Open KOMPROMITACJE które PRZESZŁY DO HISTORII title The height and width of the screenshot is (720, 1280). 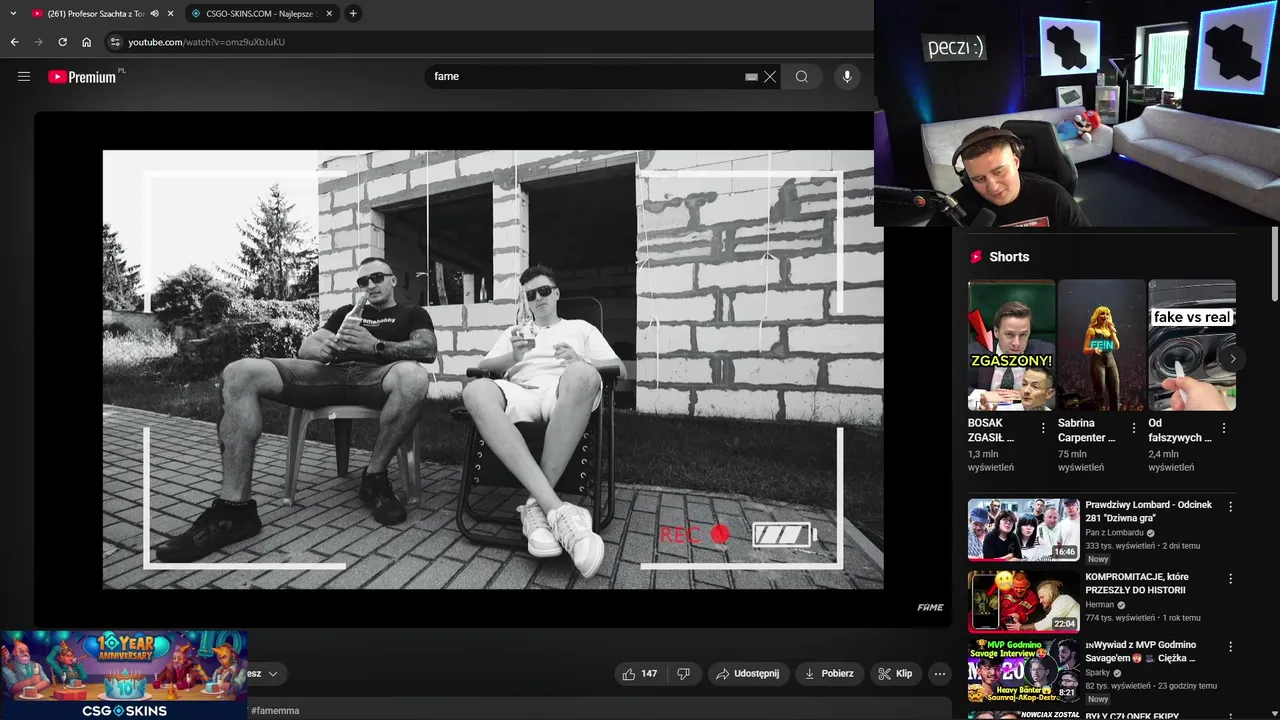[1135, 584]
